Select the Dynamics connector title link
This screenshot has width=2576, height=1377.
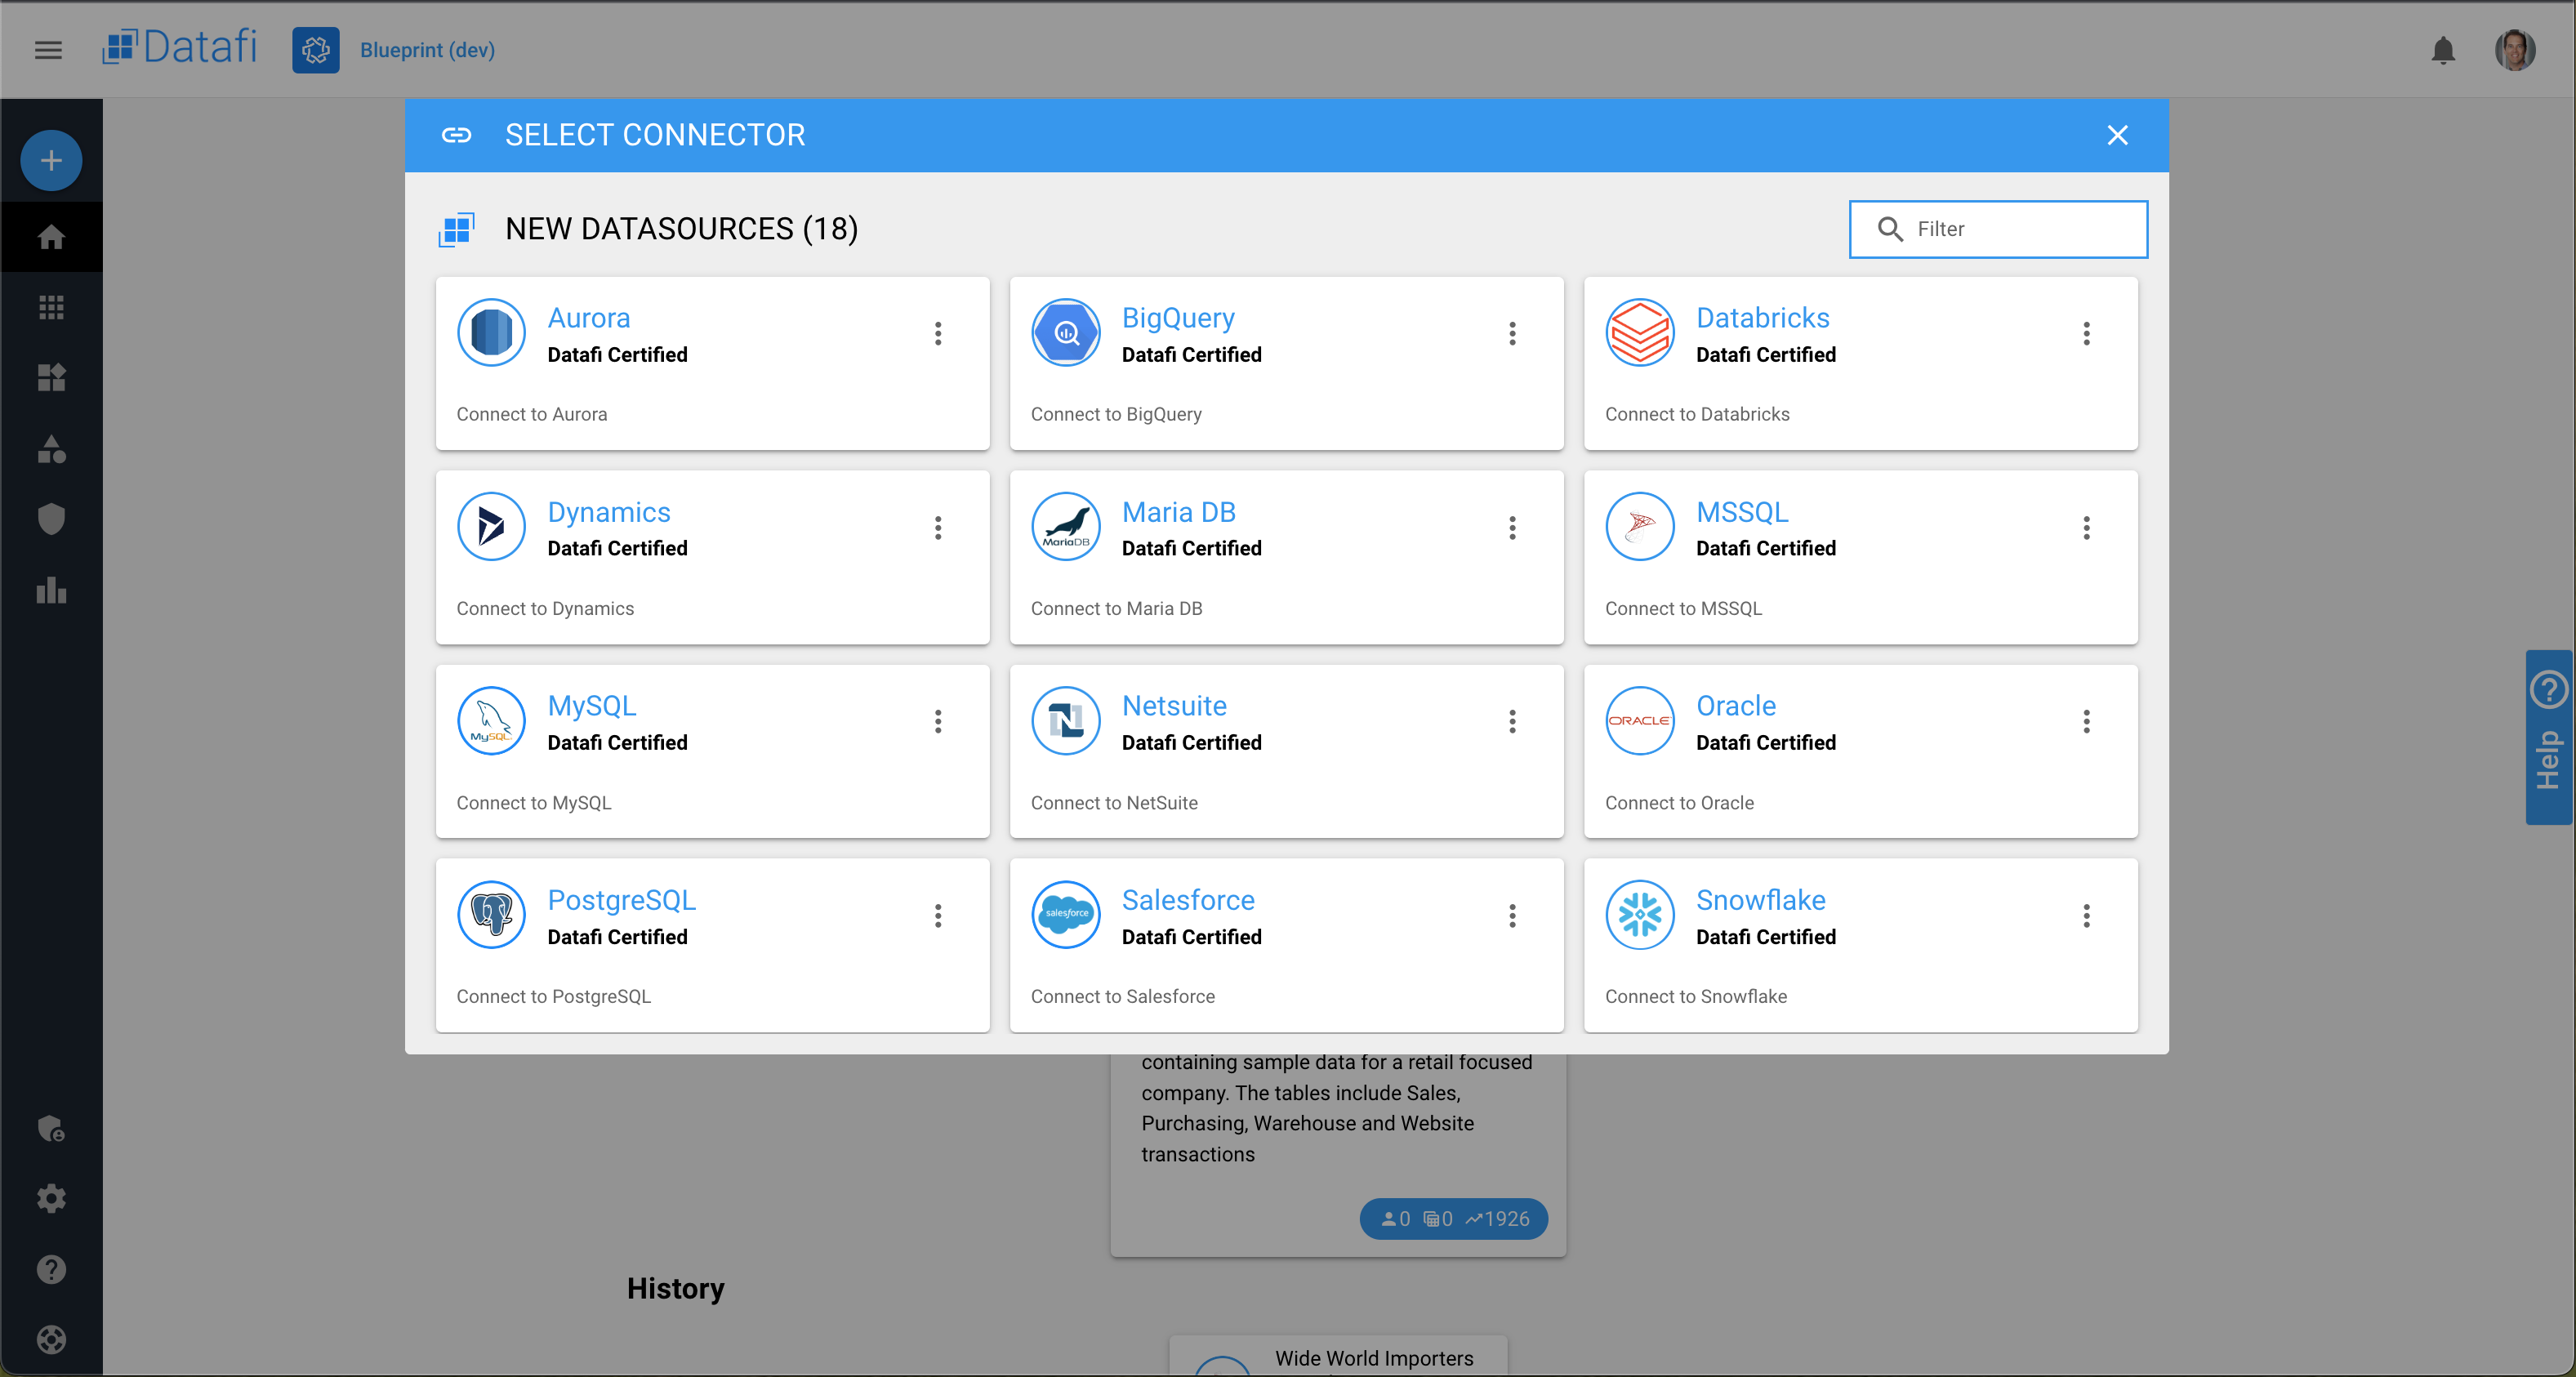click(608, 511)
